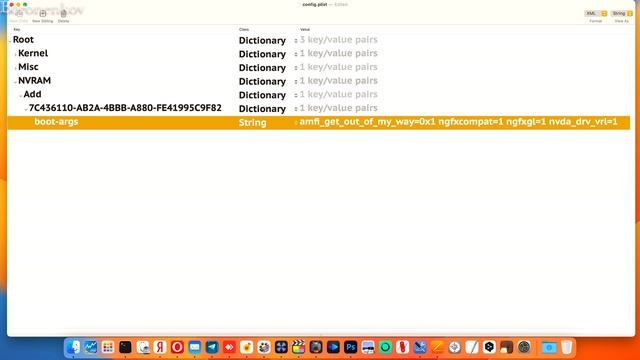This screenshot has width=640, height=360.
Task: Open the Format XML dropdown
Action: click(x=596, y=13)
